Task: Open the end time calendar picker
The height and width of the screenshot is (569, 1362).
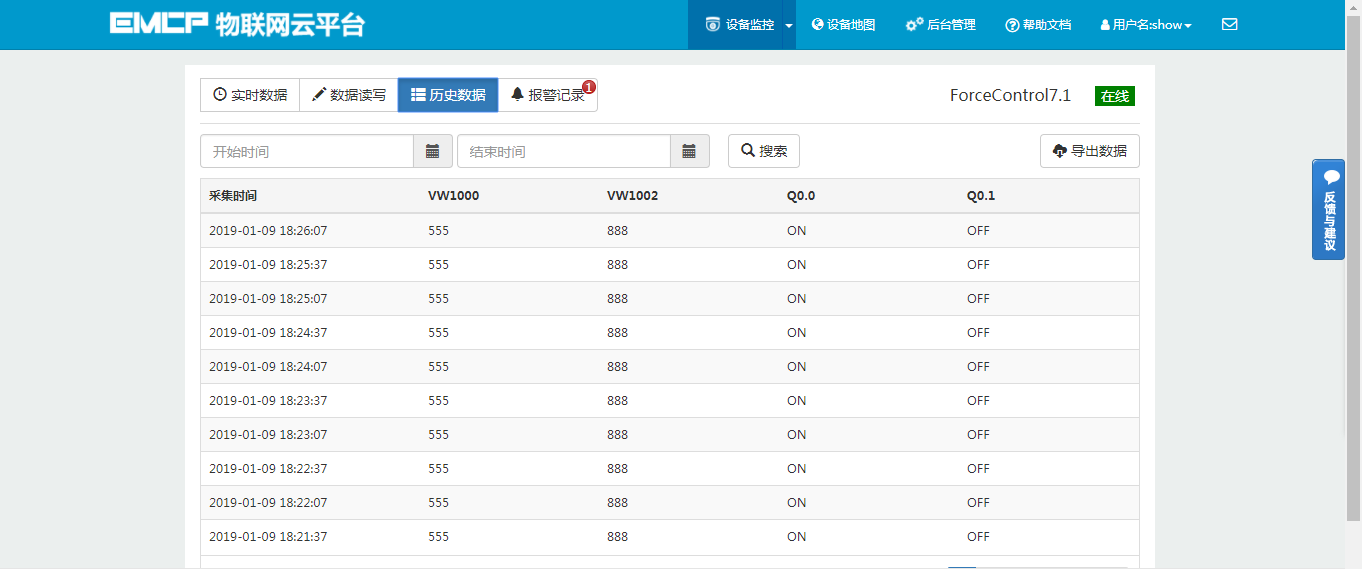Action: tap(689, 151)
